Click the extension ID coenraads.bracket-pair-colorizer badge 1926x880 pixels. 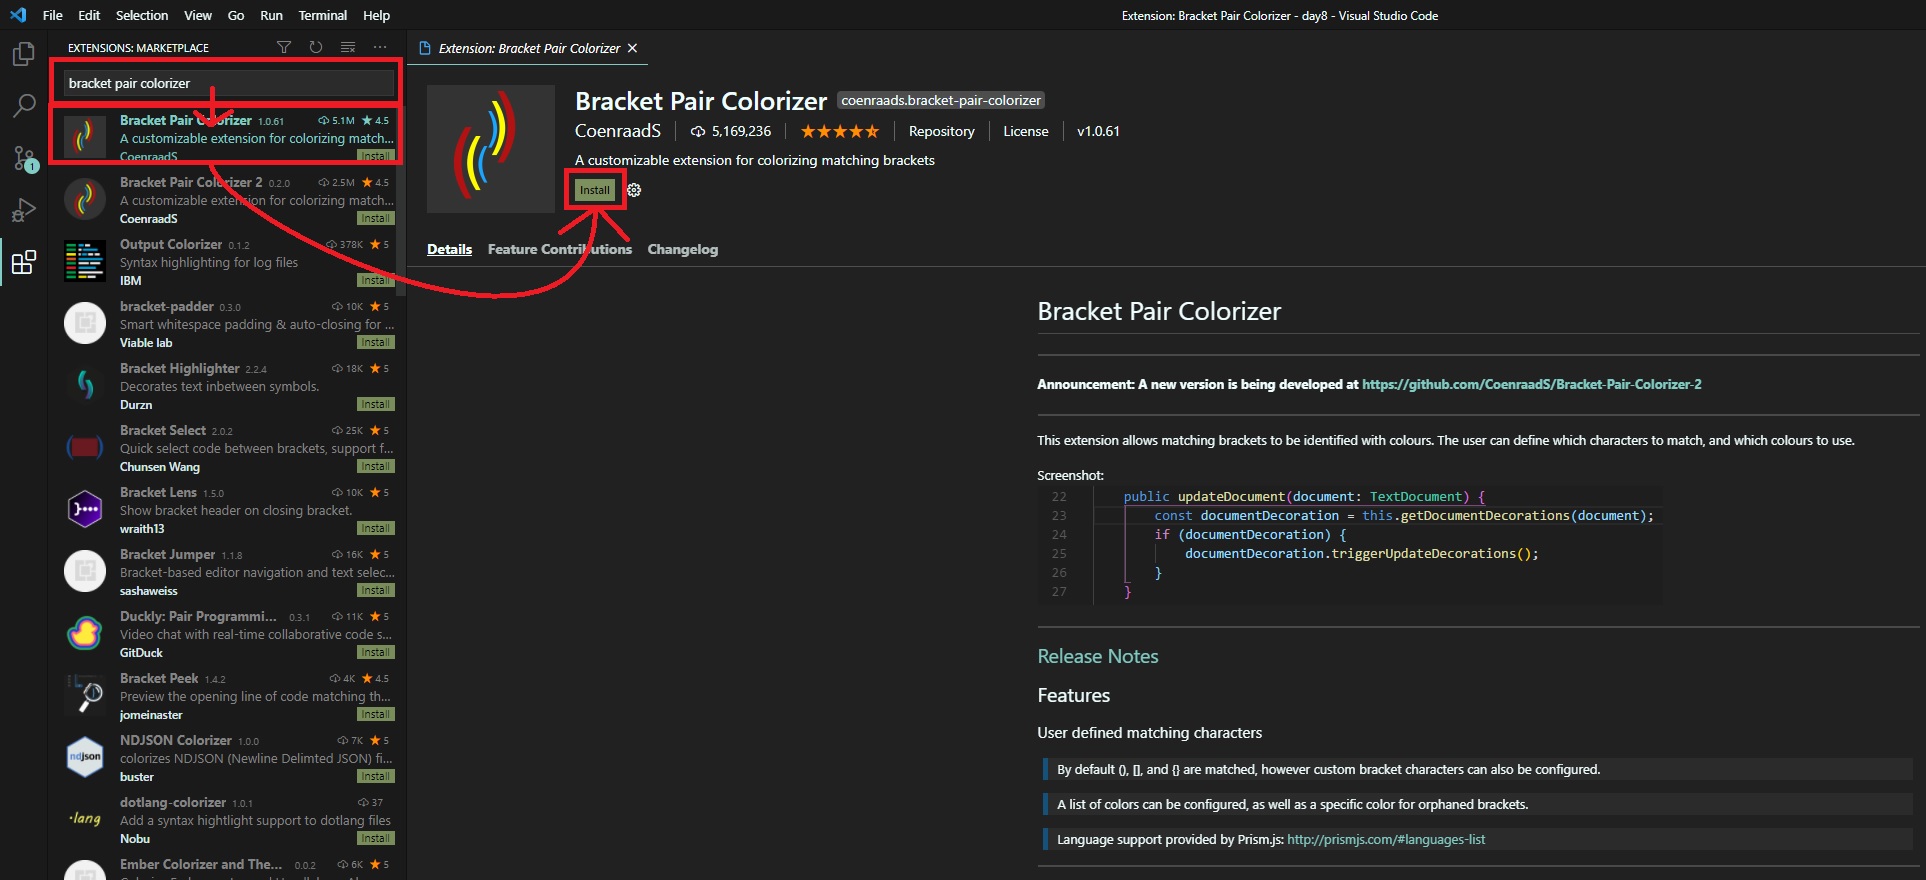[x=940, y=100]
